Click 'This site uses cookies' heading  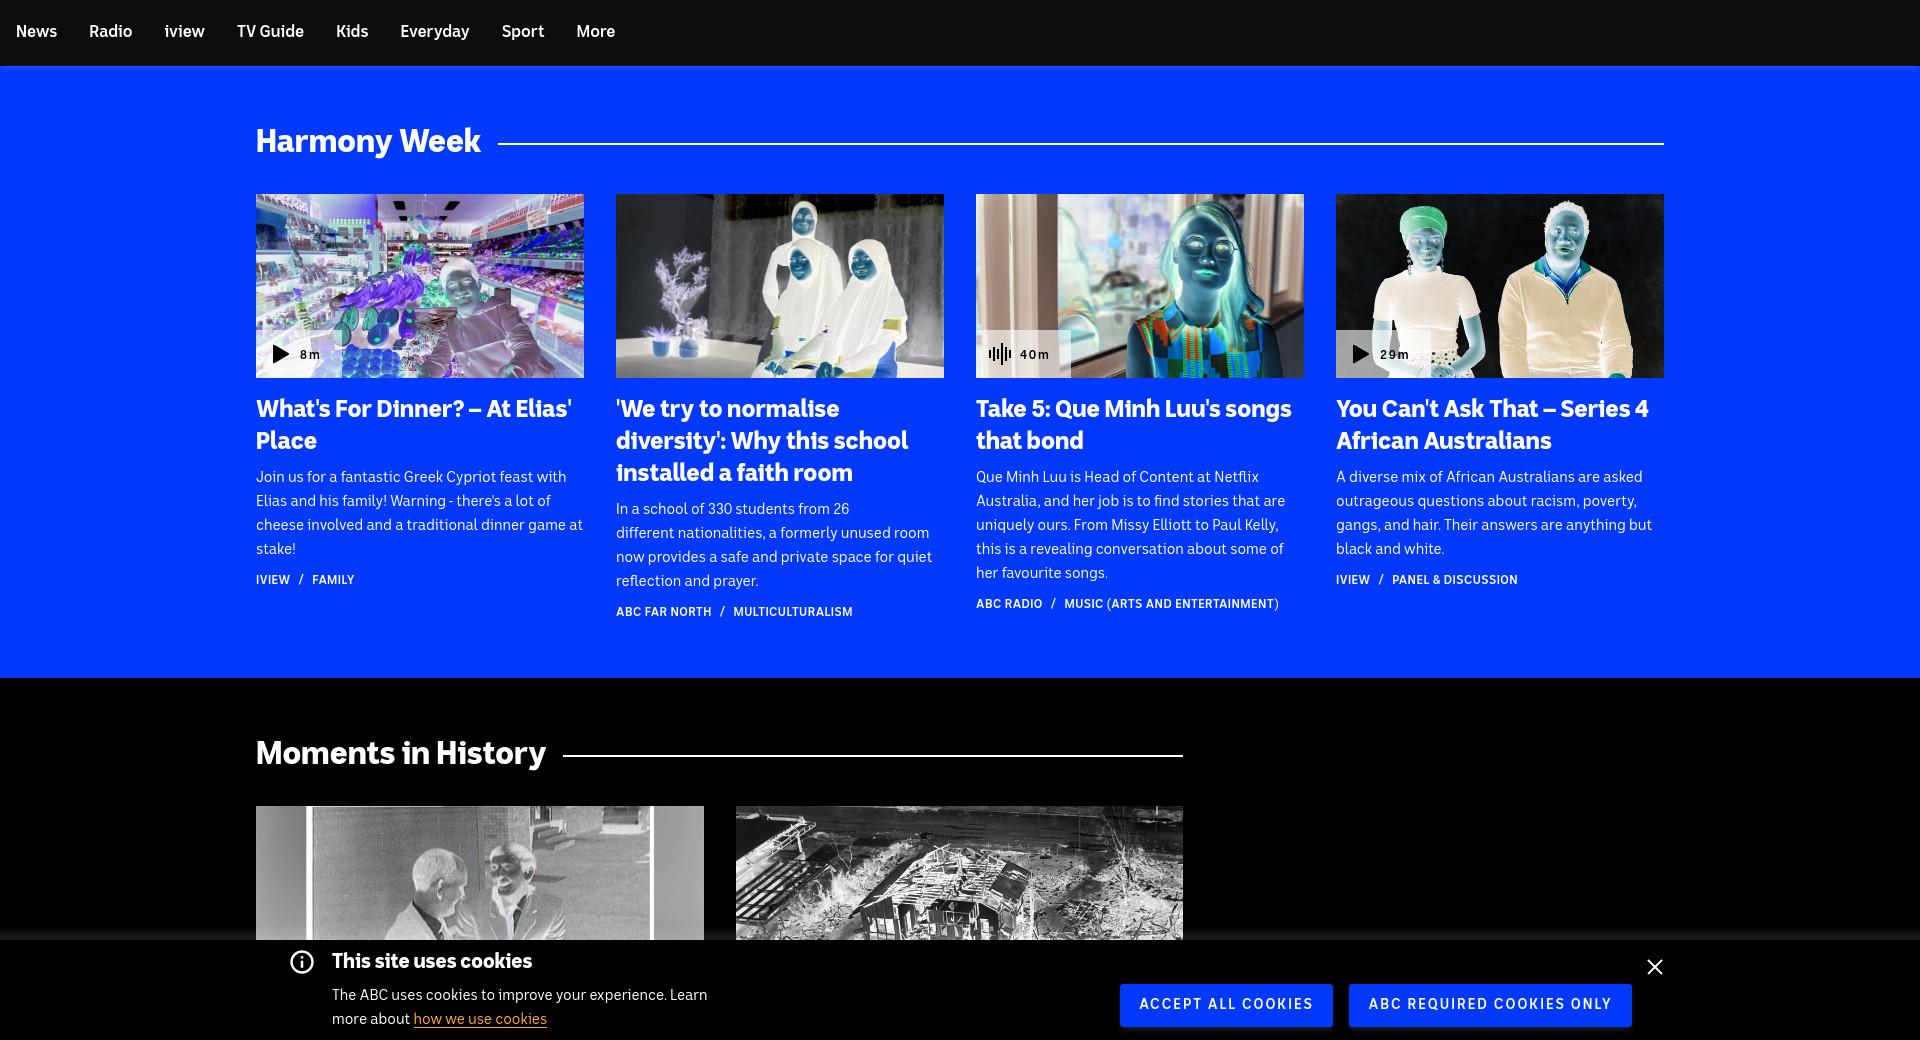click(432, 961)
